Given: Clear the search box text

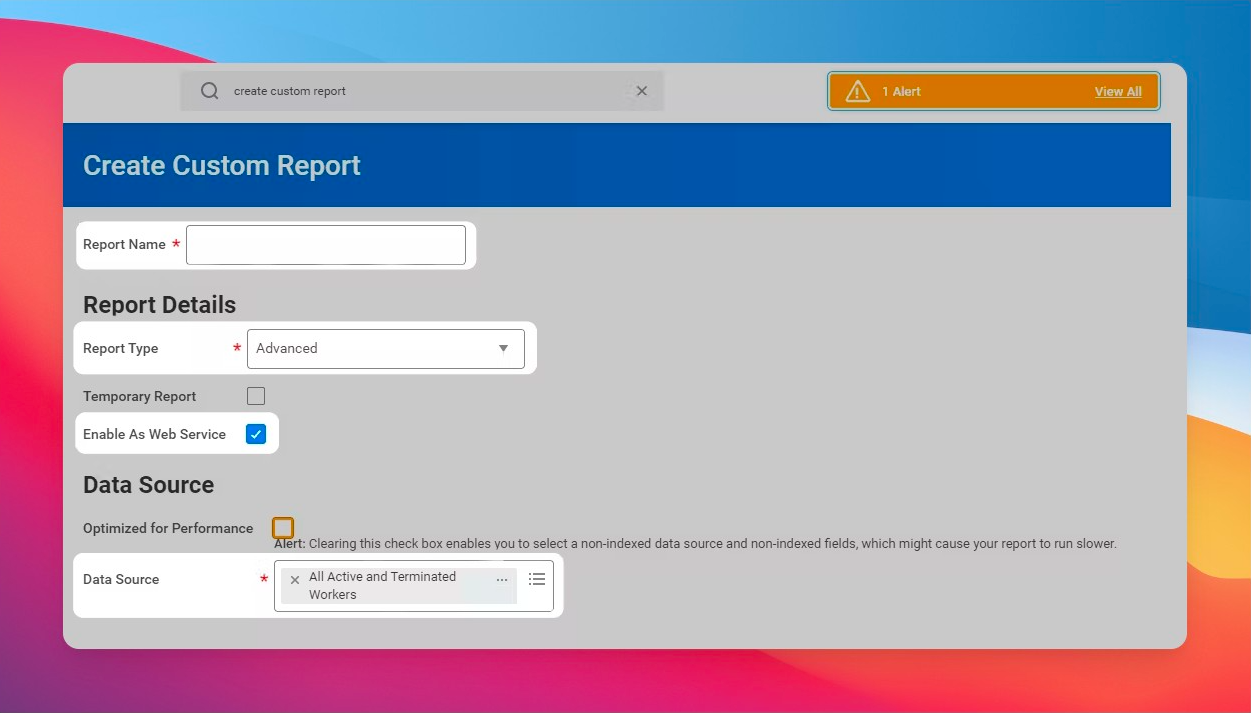Looking at the screenshot, I should [x=642, y=91].
